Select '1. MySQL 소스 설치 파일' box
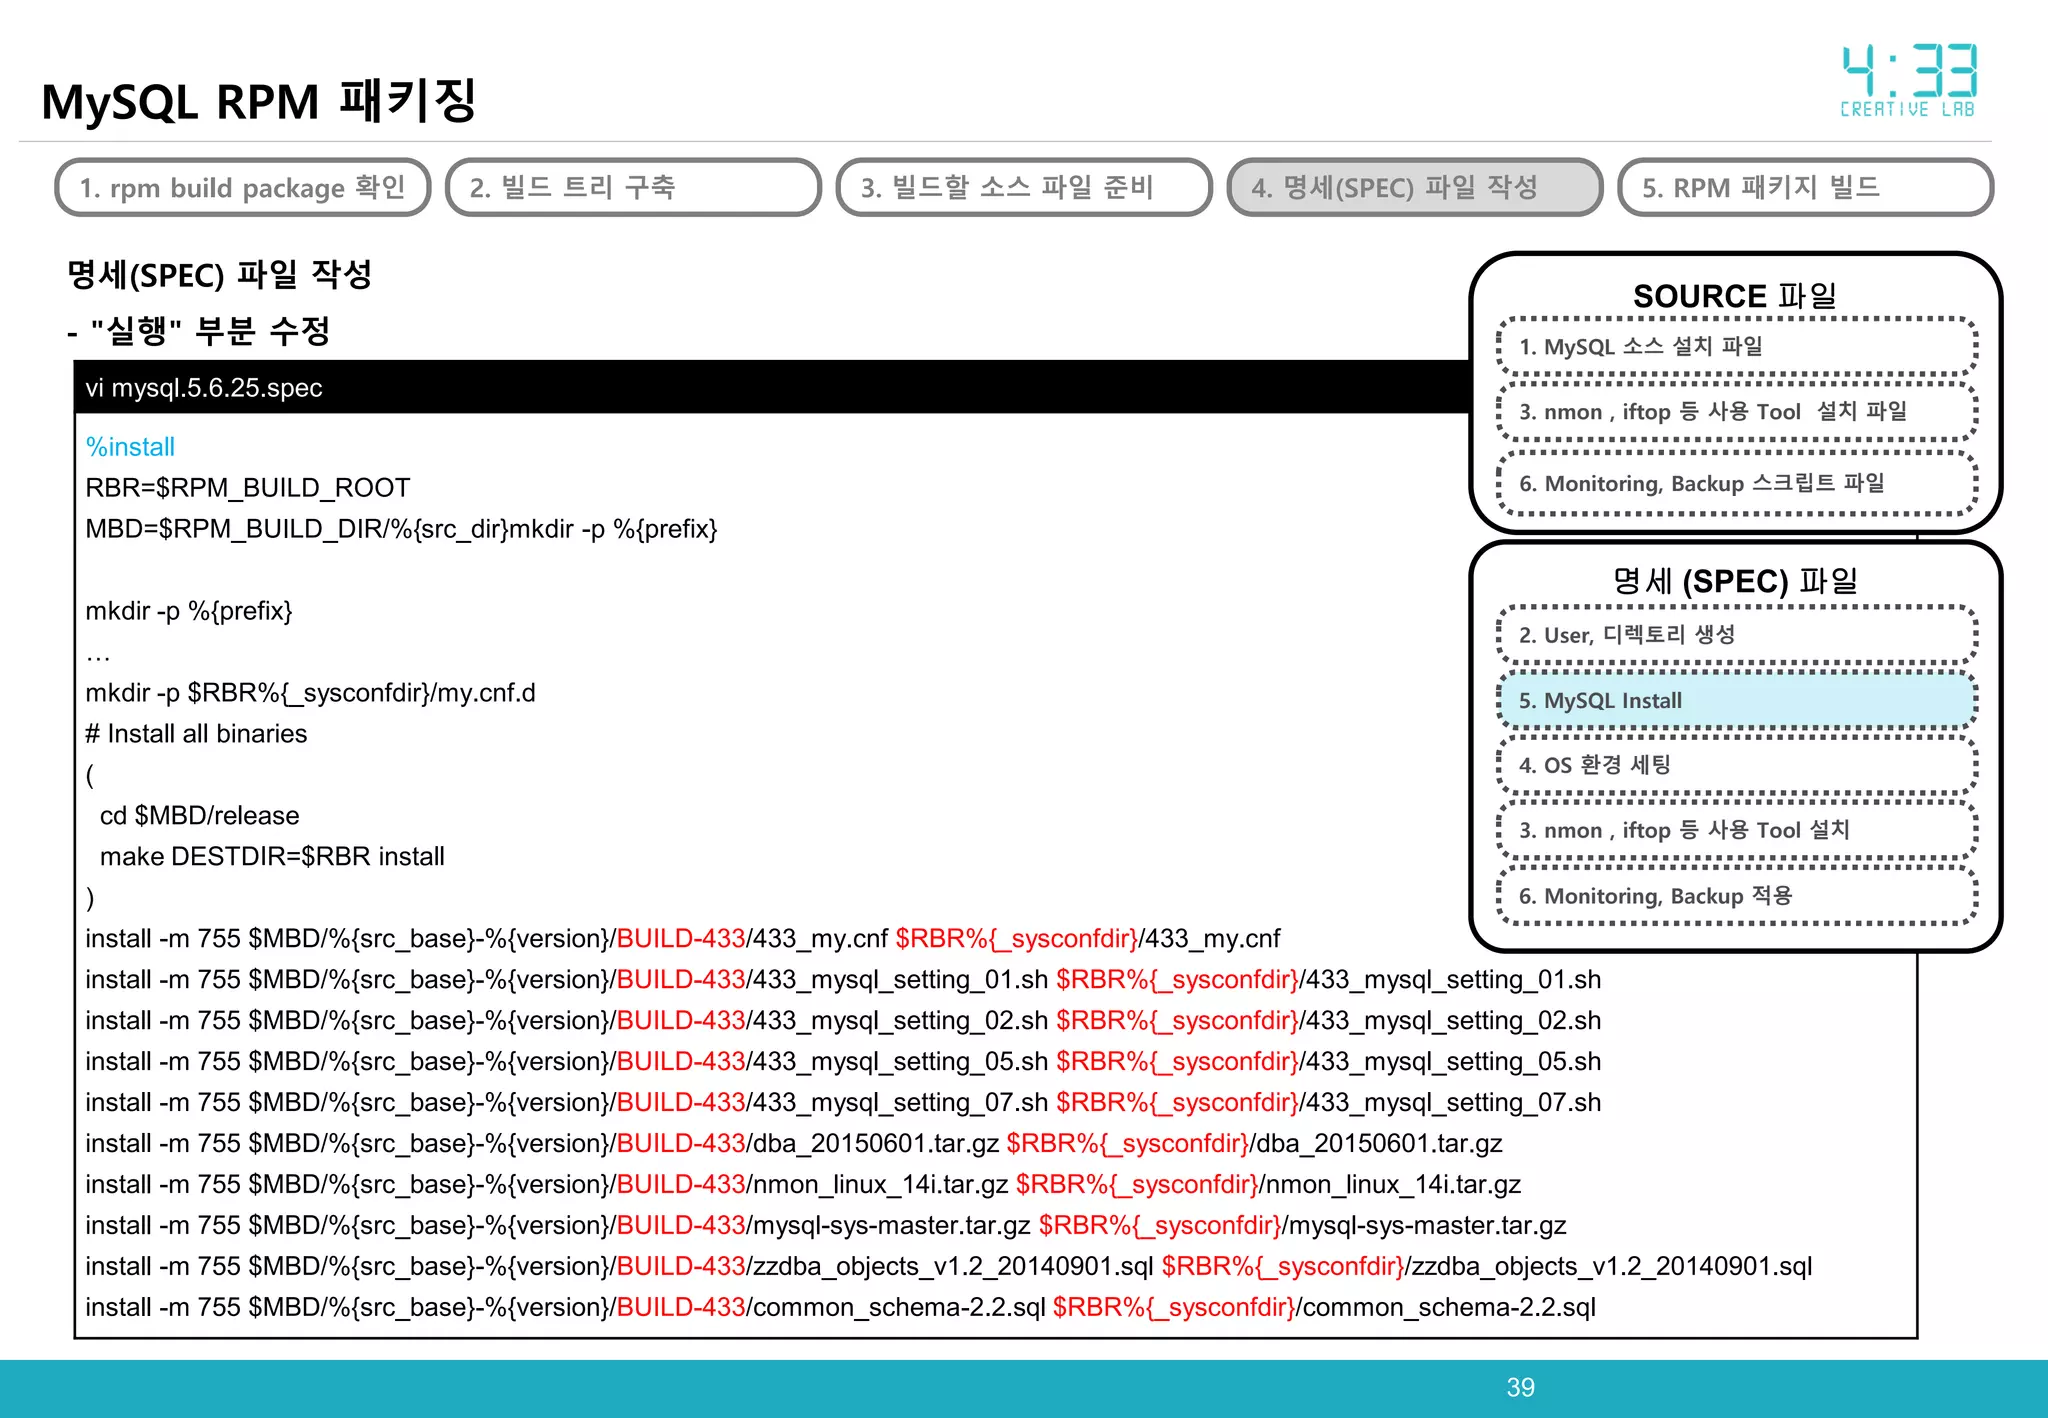The image size is (2048, 1418). tap(1737, 347)
